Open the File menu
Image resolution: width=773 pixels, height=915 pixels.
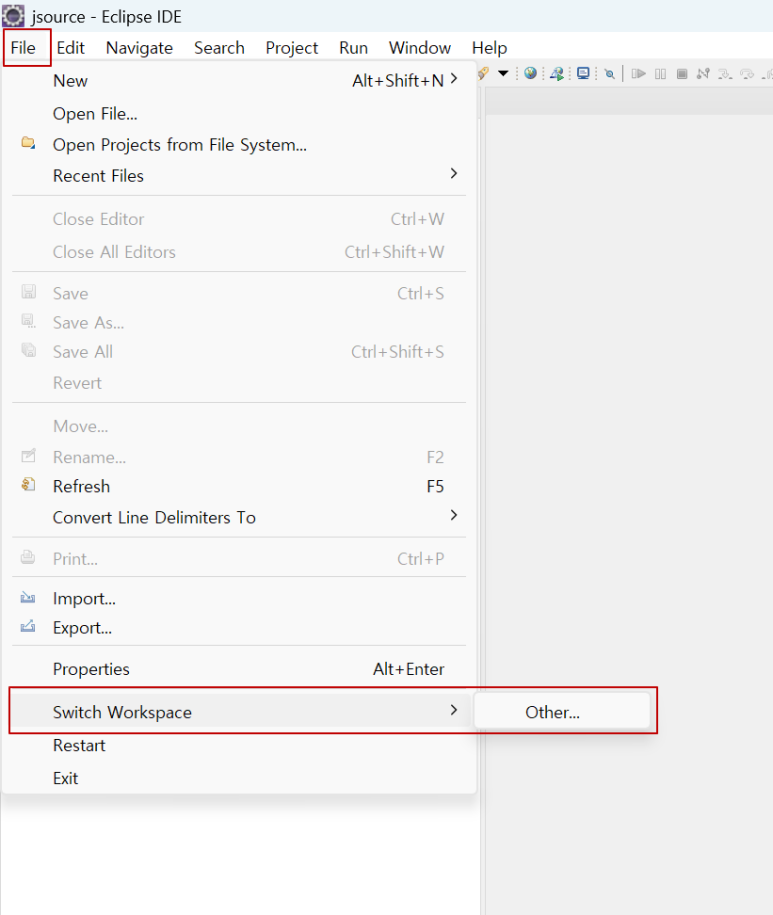pyautogui.click(x=23, y=48)
